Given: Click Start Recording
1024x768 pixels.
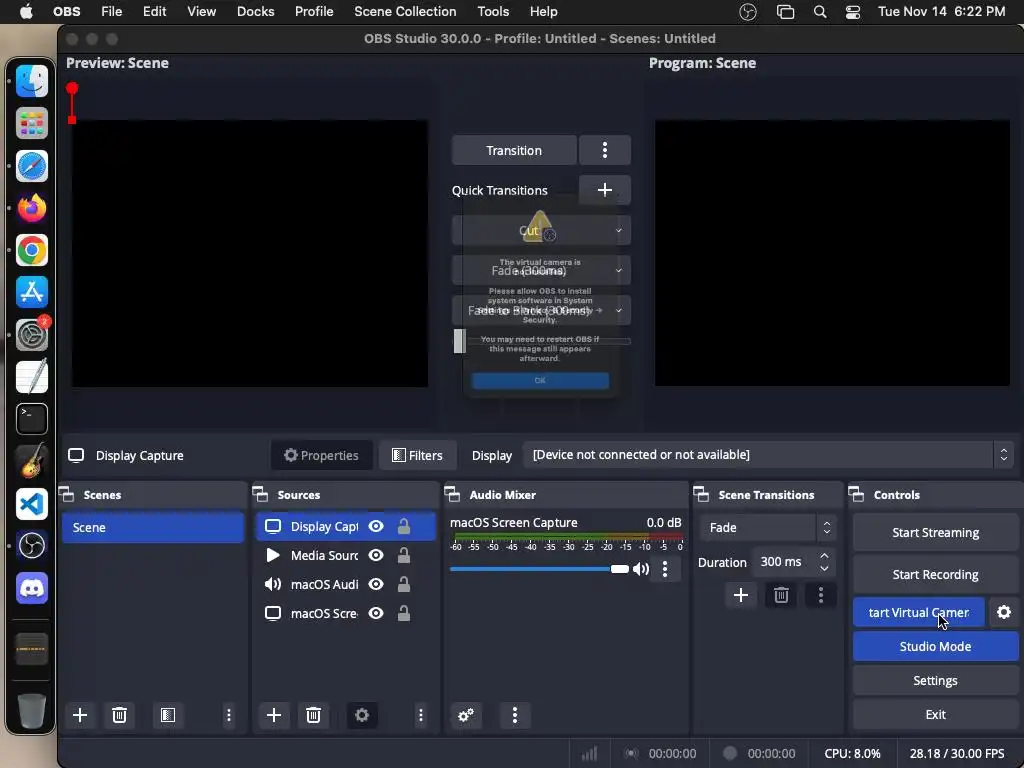Looking at the screenshot, I should (x=935, y=575).
